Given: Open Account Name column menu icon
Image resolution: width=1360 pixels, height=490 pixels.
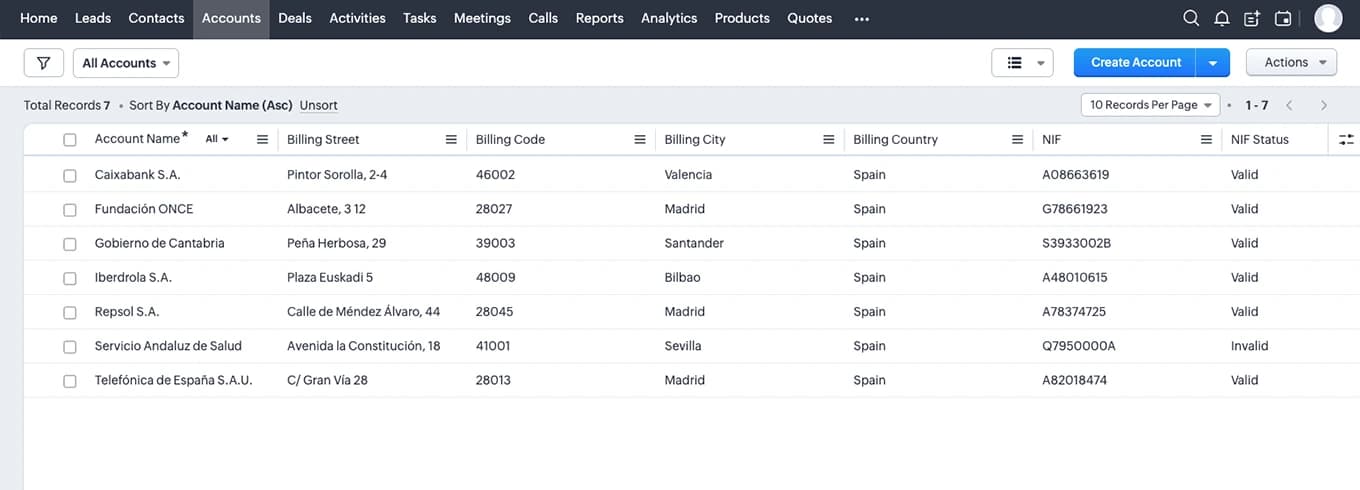Looking at the screenshot, I should [x=263, y=140].
